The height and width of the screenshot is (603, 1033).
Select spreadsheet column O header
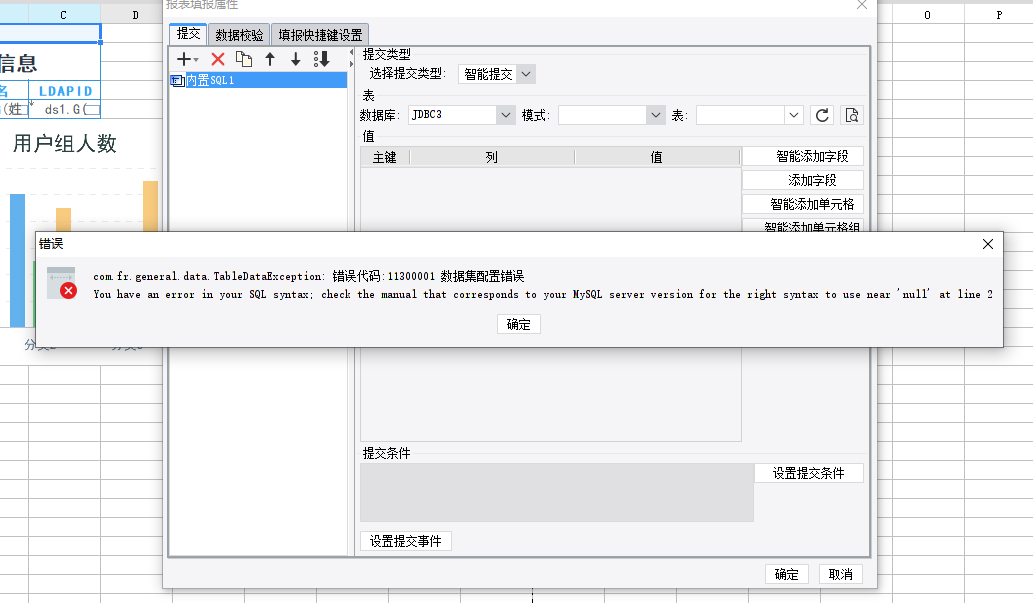(928, 14)
